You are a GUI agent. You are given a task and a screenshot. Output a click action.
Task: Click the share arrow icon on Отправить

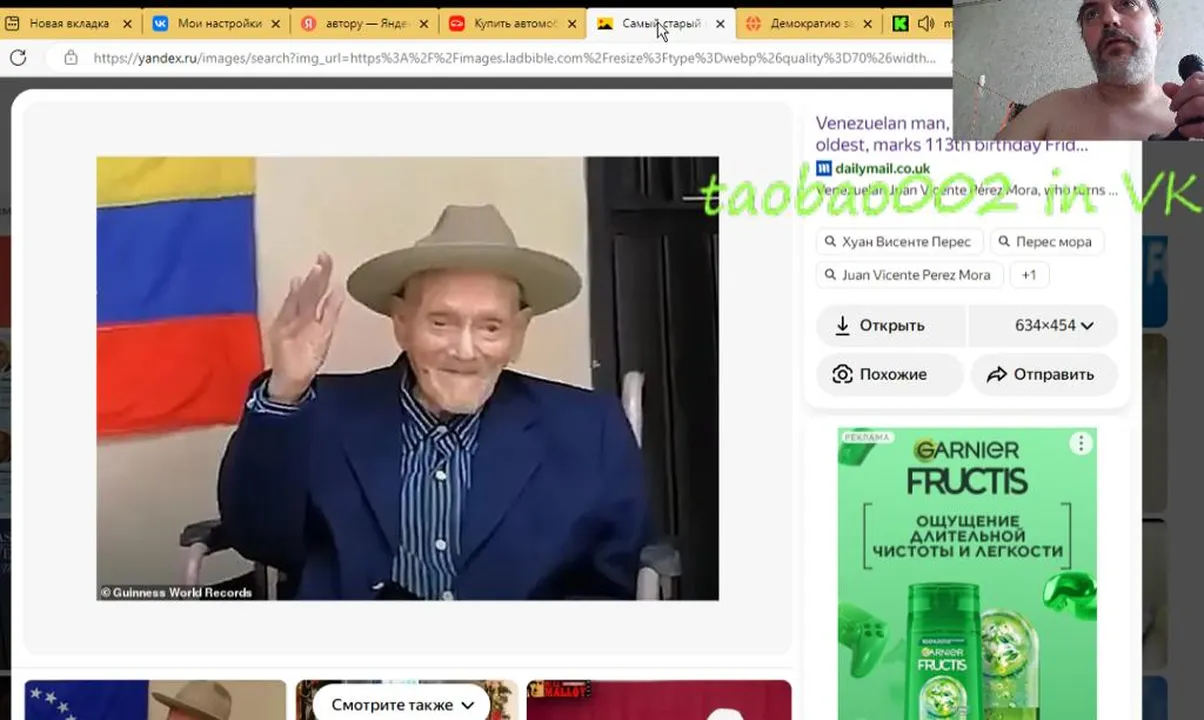click(x=996, y=374)
